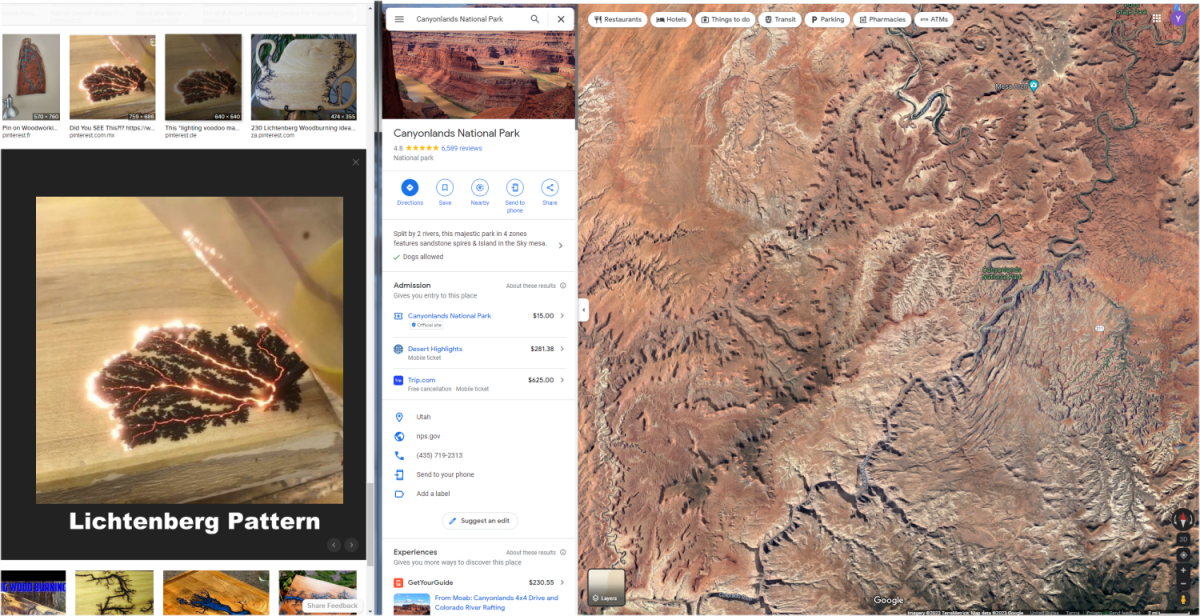Select the Parking category chip
1200x616 pixels.
coord(827,19)
